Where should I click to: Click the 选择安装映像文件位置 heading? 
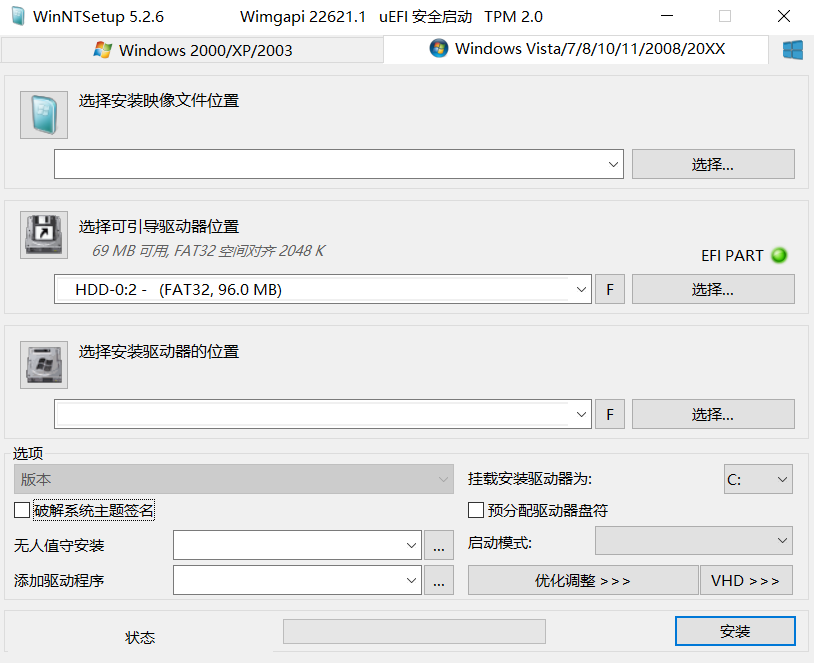[159, 100]
